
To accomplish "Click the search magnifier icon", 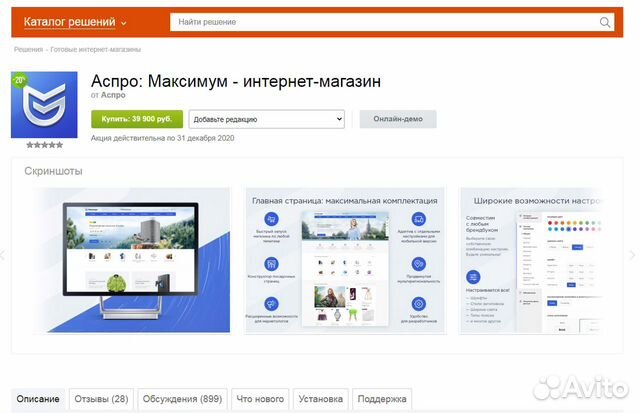I will pos(605,22).
